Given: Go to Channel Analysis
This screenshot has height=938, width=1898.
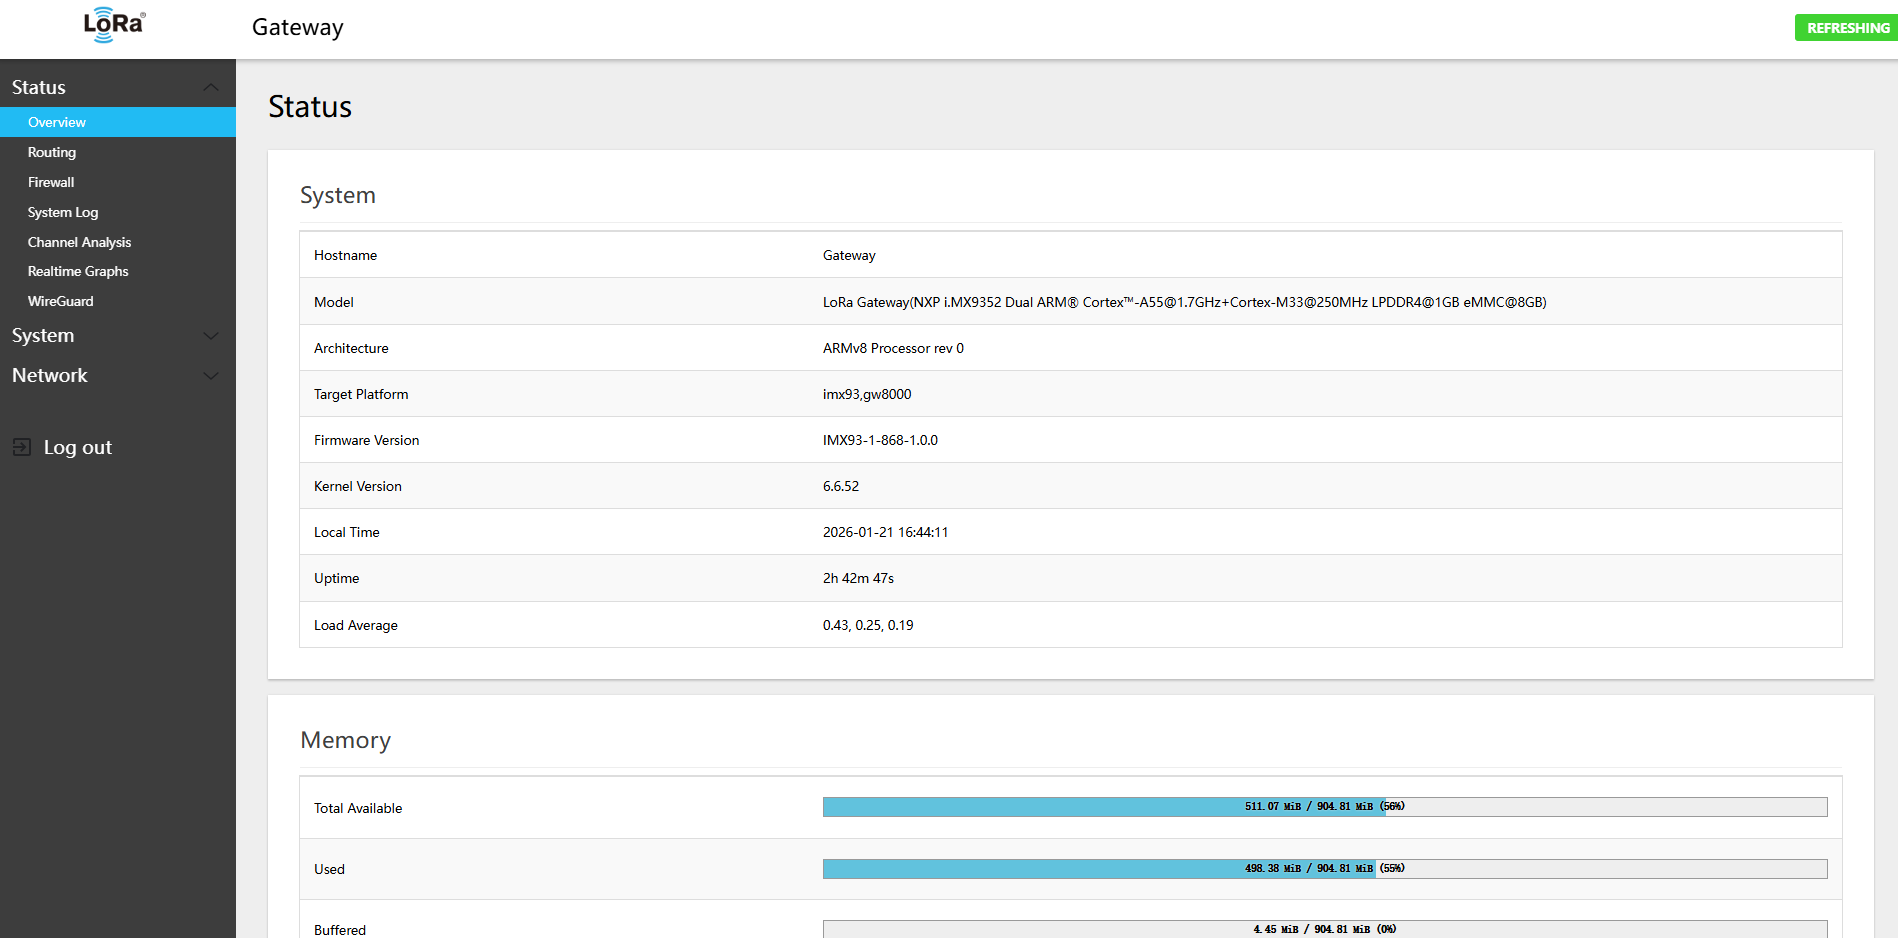Looking at the screenshot, I should coord(79,242).
